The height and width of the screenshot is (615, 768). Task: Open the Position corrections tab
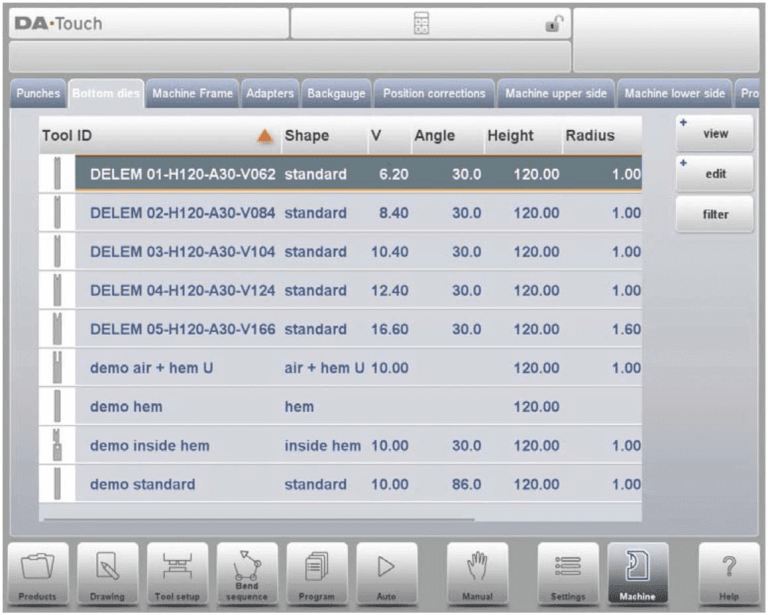pyautogui.click(x=434, y=93)
